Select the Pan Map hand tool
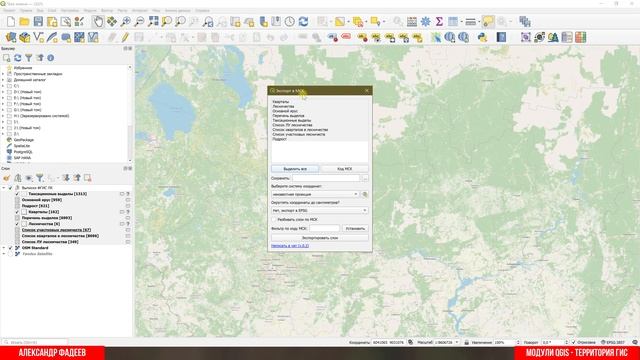 (x=98, y=22)
